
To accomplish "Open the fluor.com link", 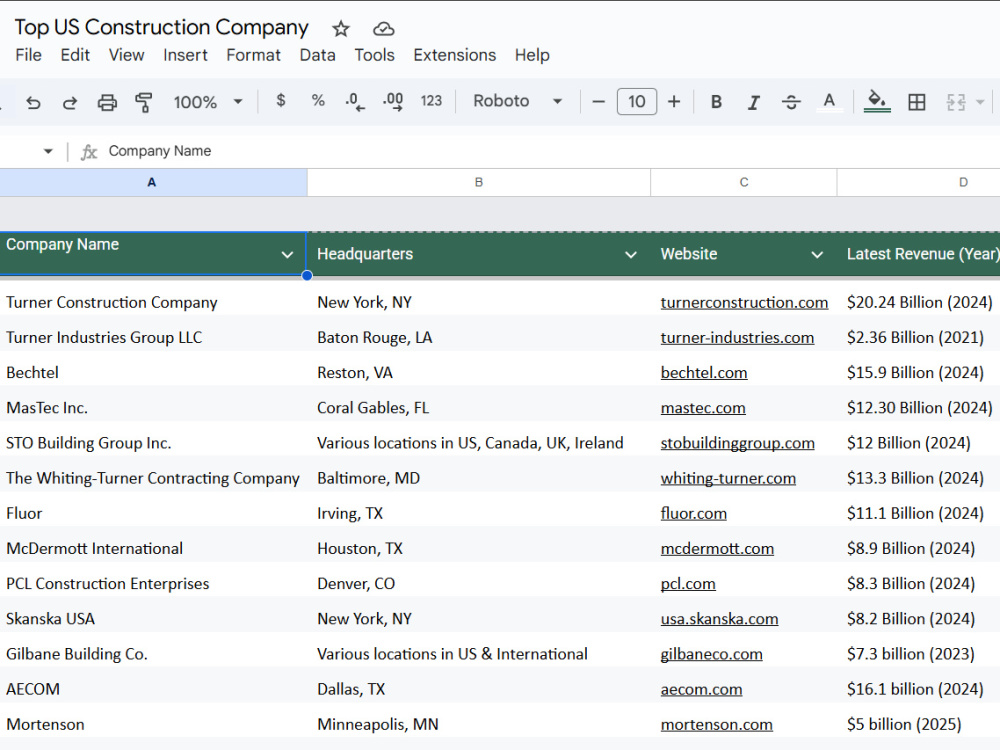I will coord(694,513).
